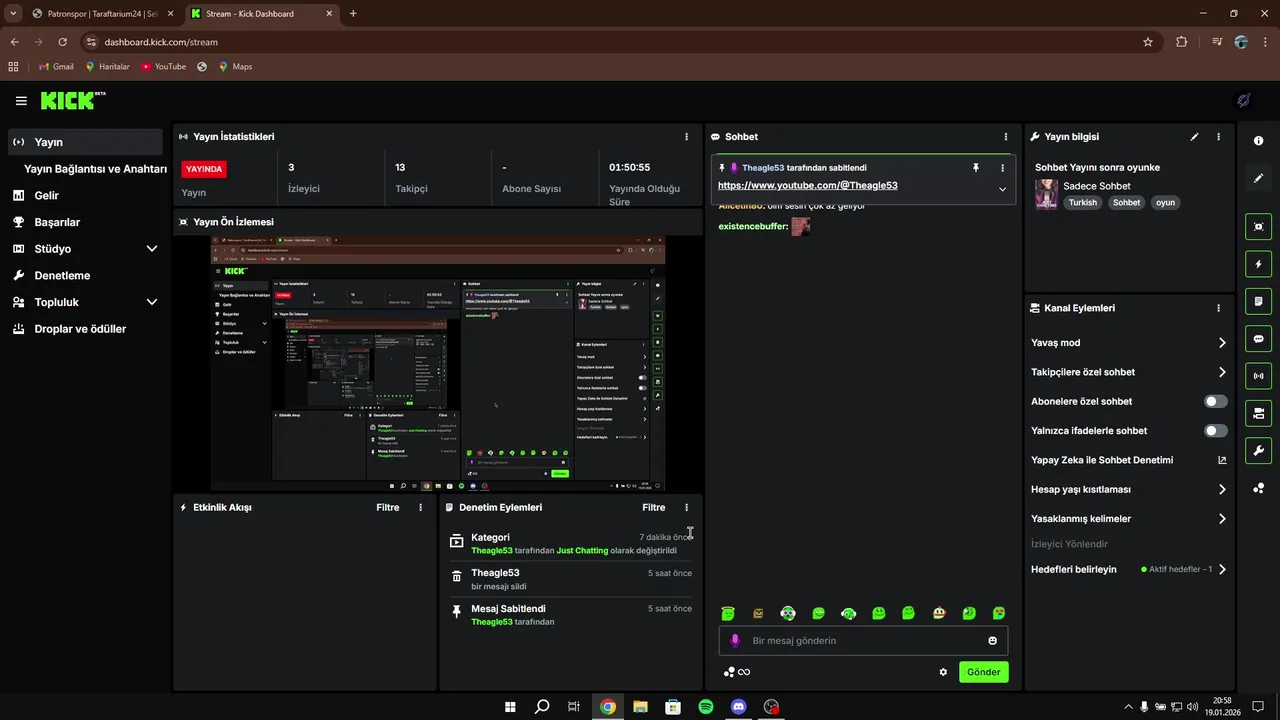Screen dimensions: 1280x720
Task: Click Just Chatting in Kategori log entry
Action: 582,551
